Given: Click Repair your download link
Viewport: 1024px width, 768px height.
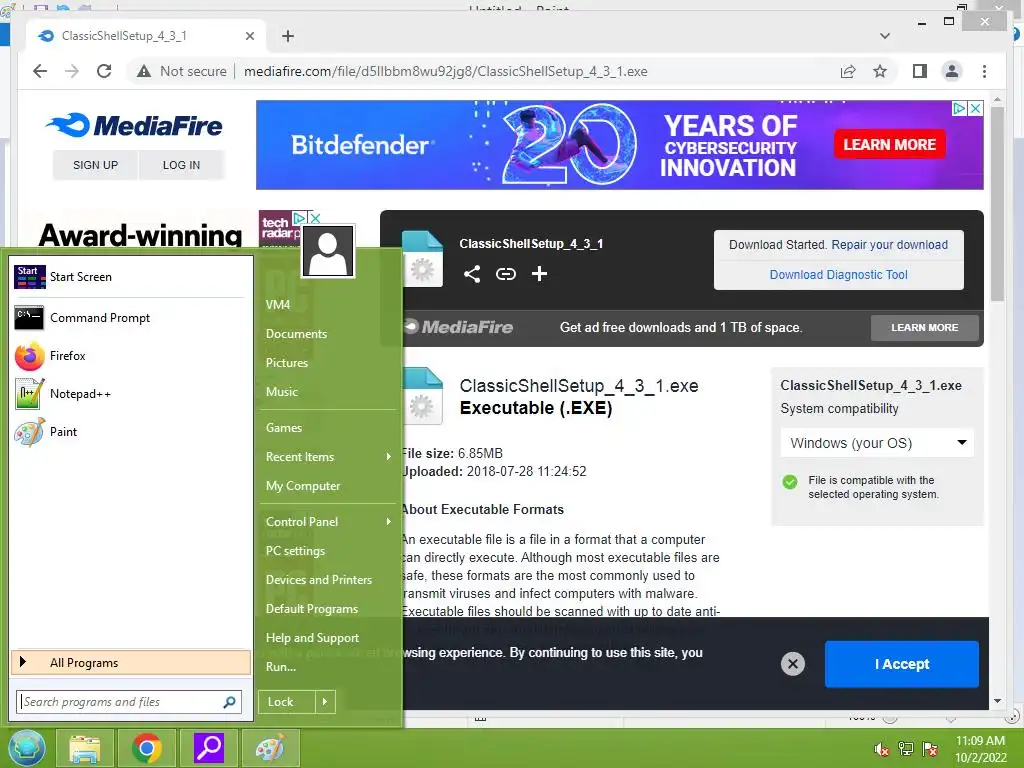Looking at the screenshot, I should (x=889, y=245).
